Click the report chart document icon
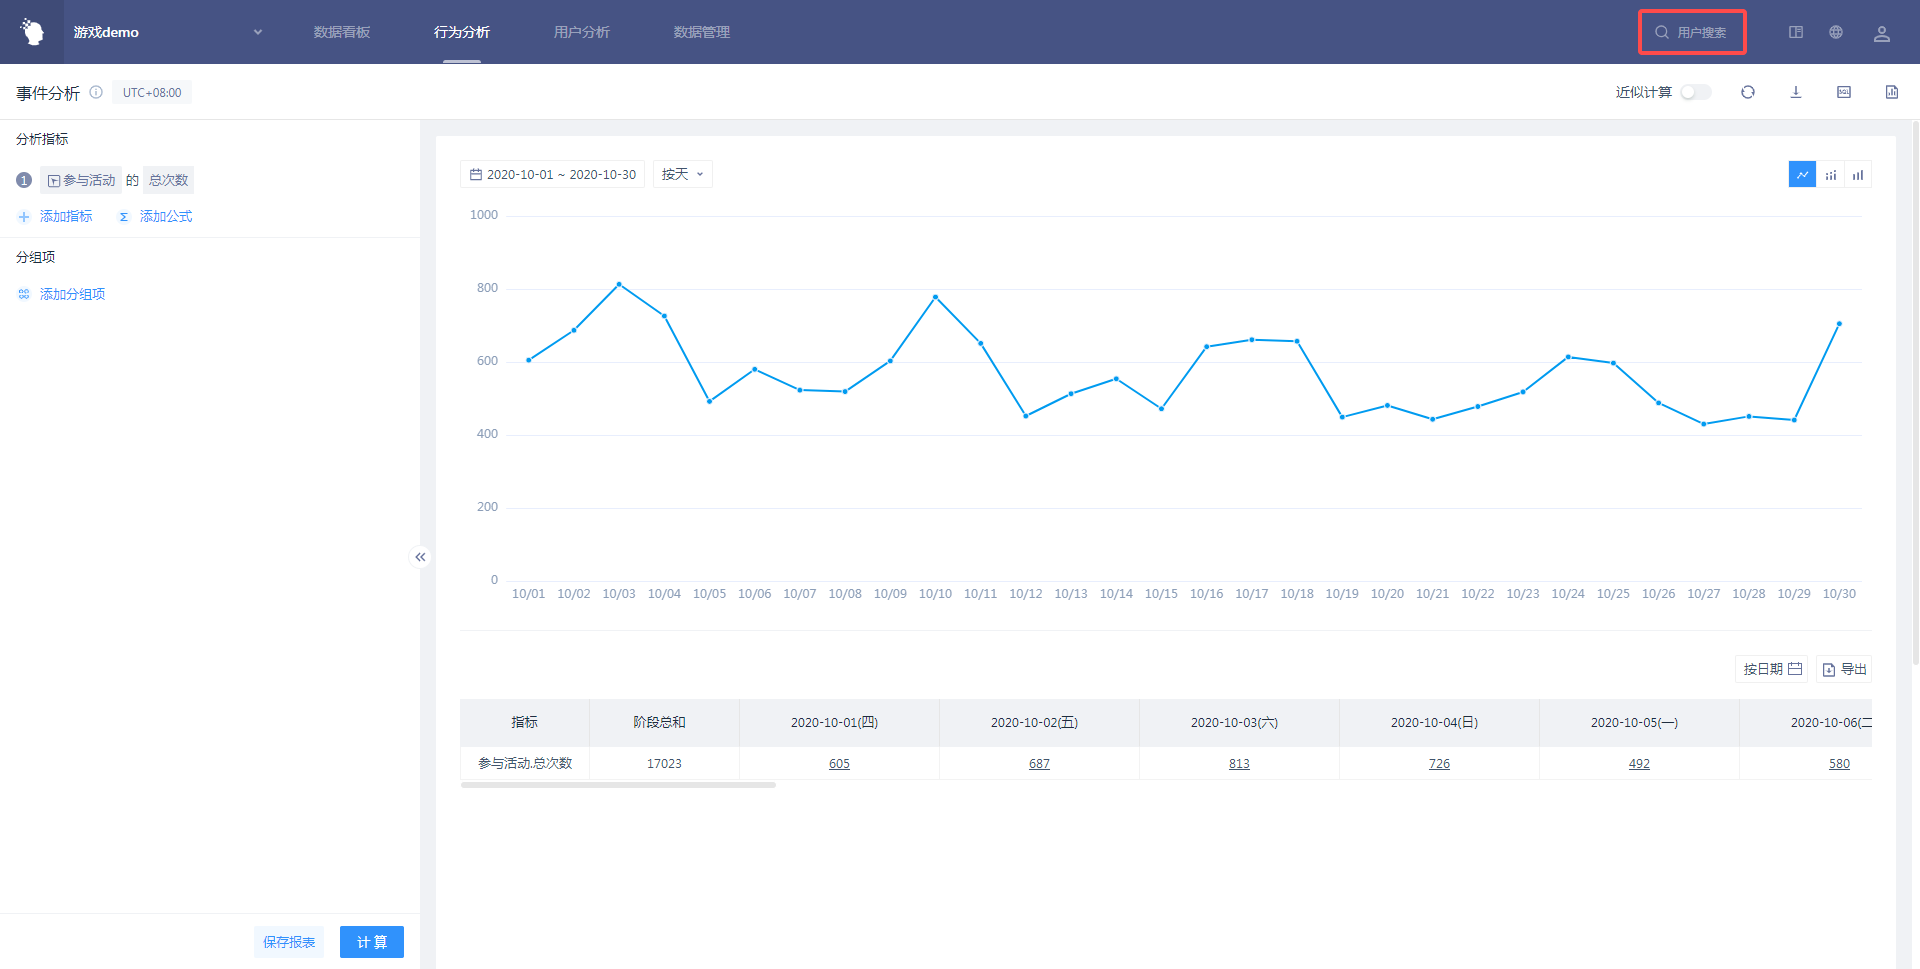1920x969 pixels. click(x=1891, y=92)
